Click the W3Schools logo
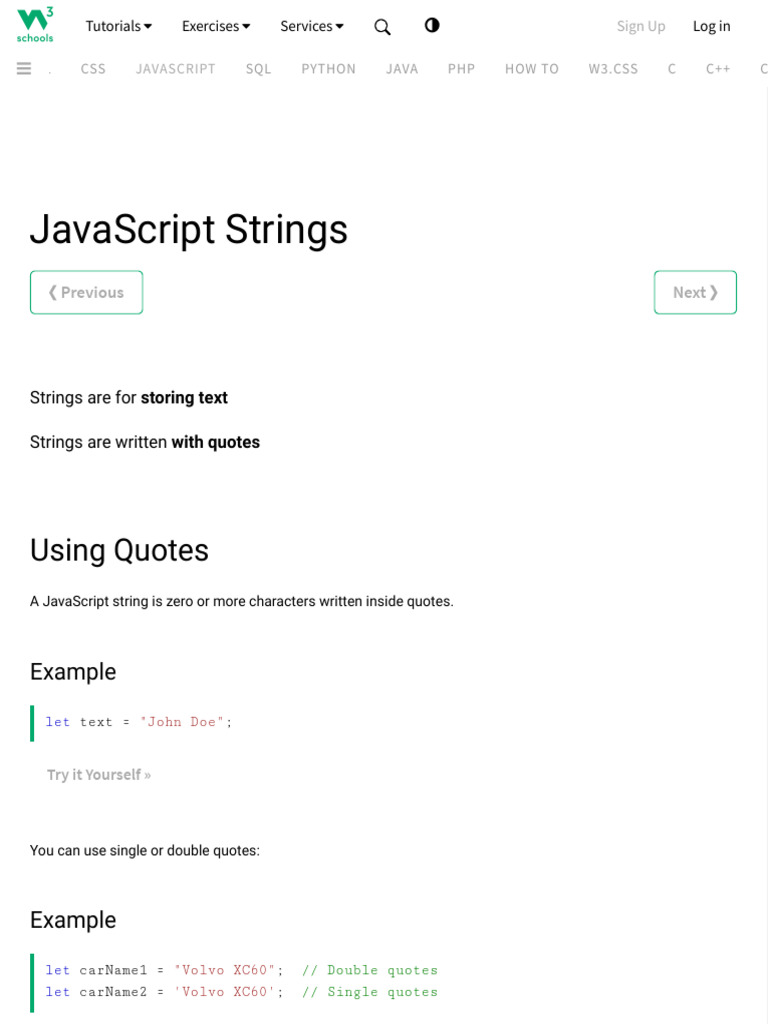 click(35, 25)
